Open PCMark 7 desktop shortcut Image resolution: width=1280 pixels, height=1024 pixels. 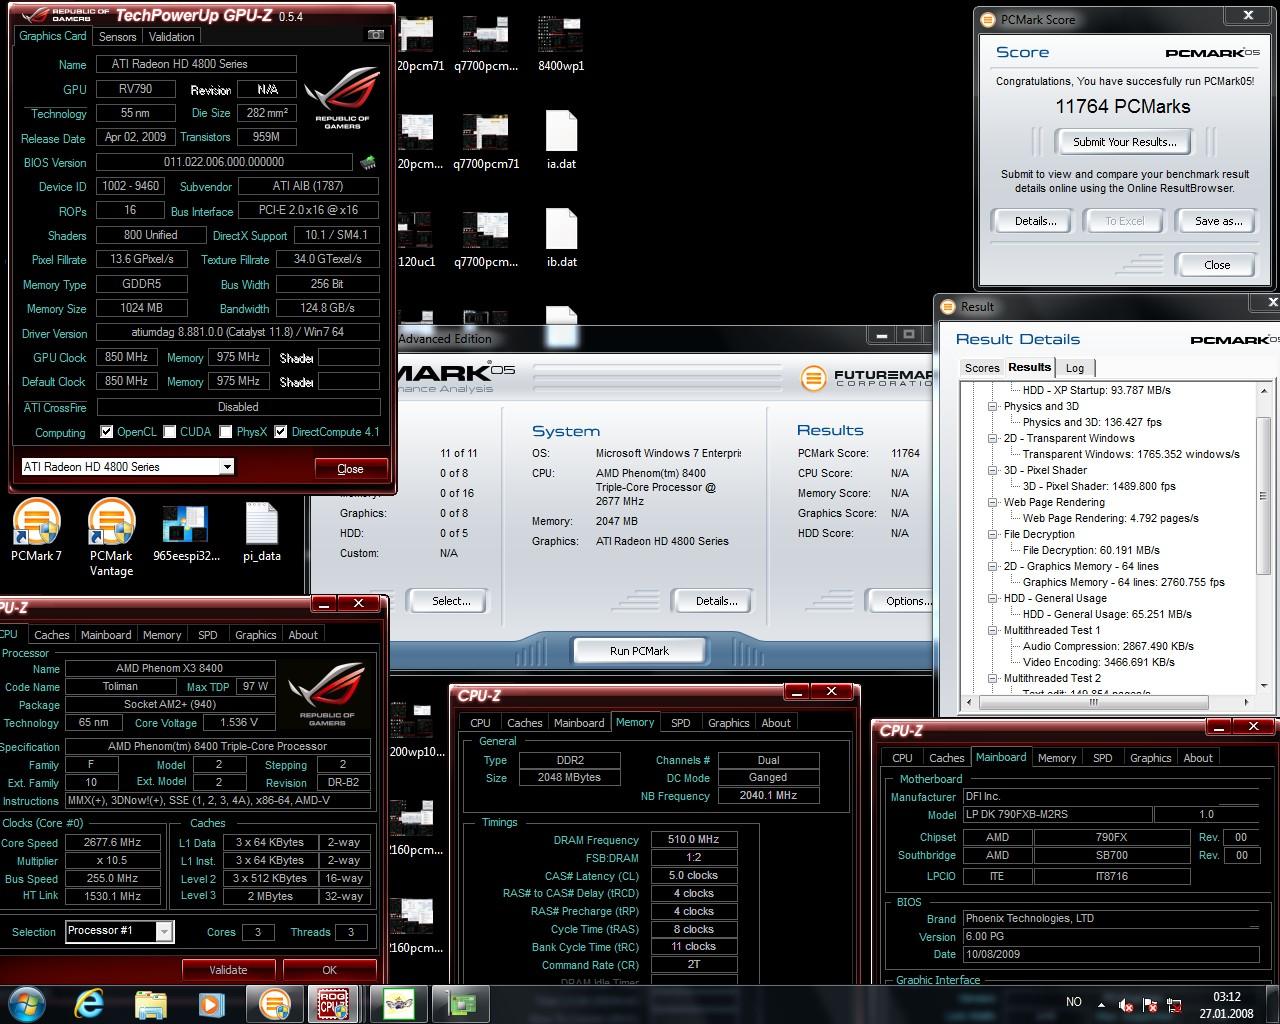36,532
